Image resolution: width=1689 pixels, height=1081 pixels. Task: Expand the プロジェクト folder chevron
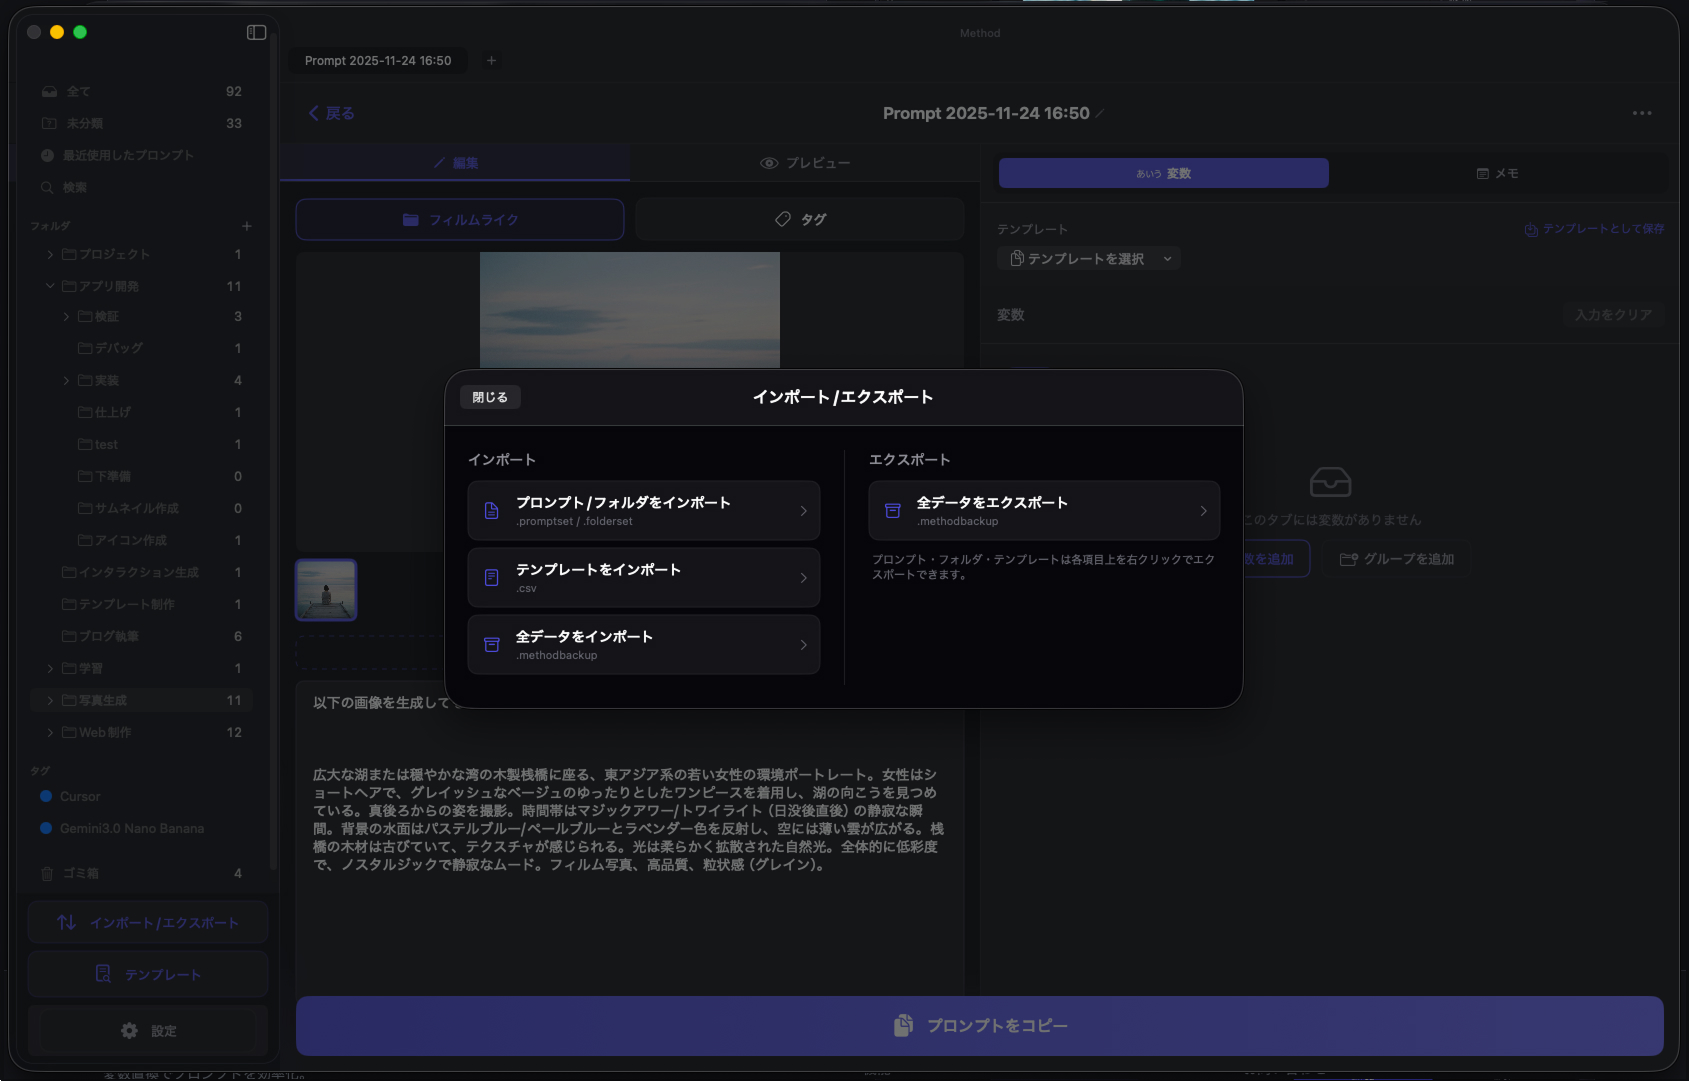pos(50,255)
